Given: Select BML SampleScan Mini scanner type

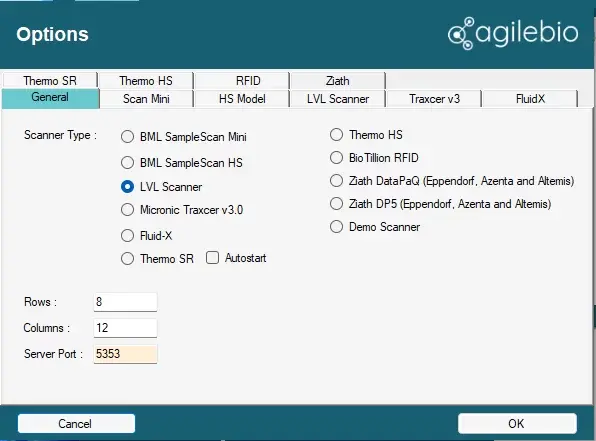Looking at the screenshot, I should coord(127,137).
